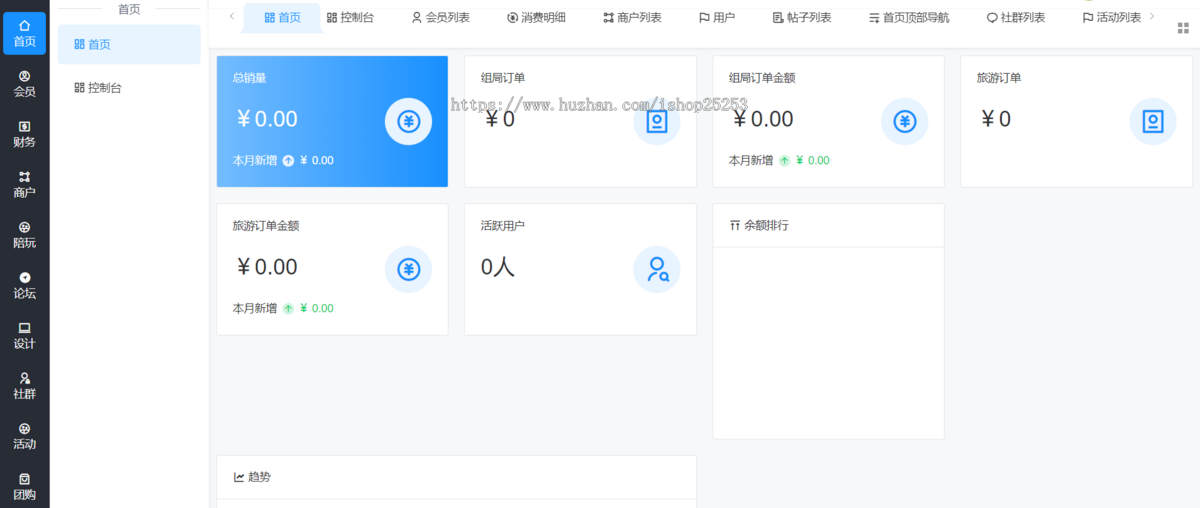This screenshot has height=508, width=1200.
Task: Switch to the 首页顶部导航 tab
Action: coord(909,17)
